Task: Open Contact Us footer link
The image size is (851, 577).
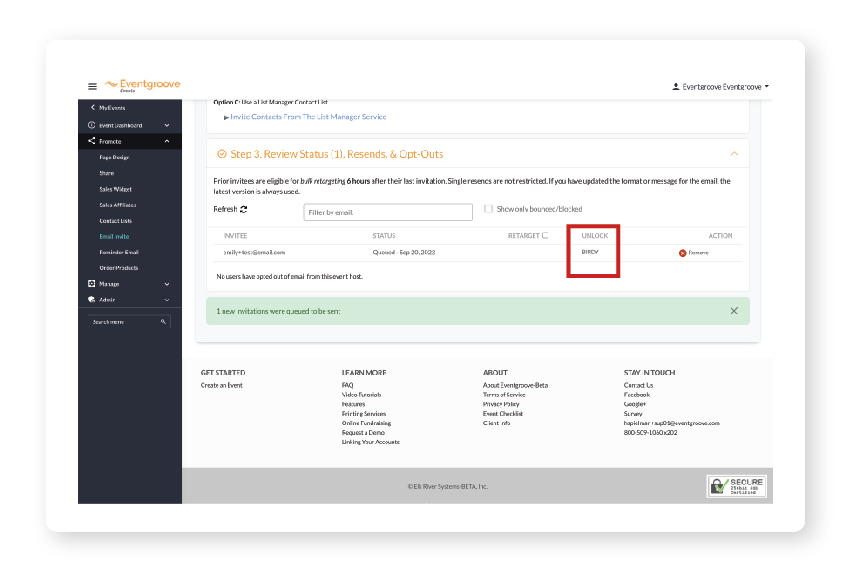Action: point(638,385)
